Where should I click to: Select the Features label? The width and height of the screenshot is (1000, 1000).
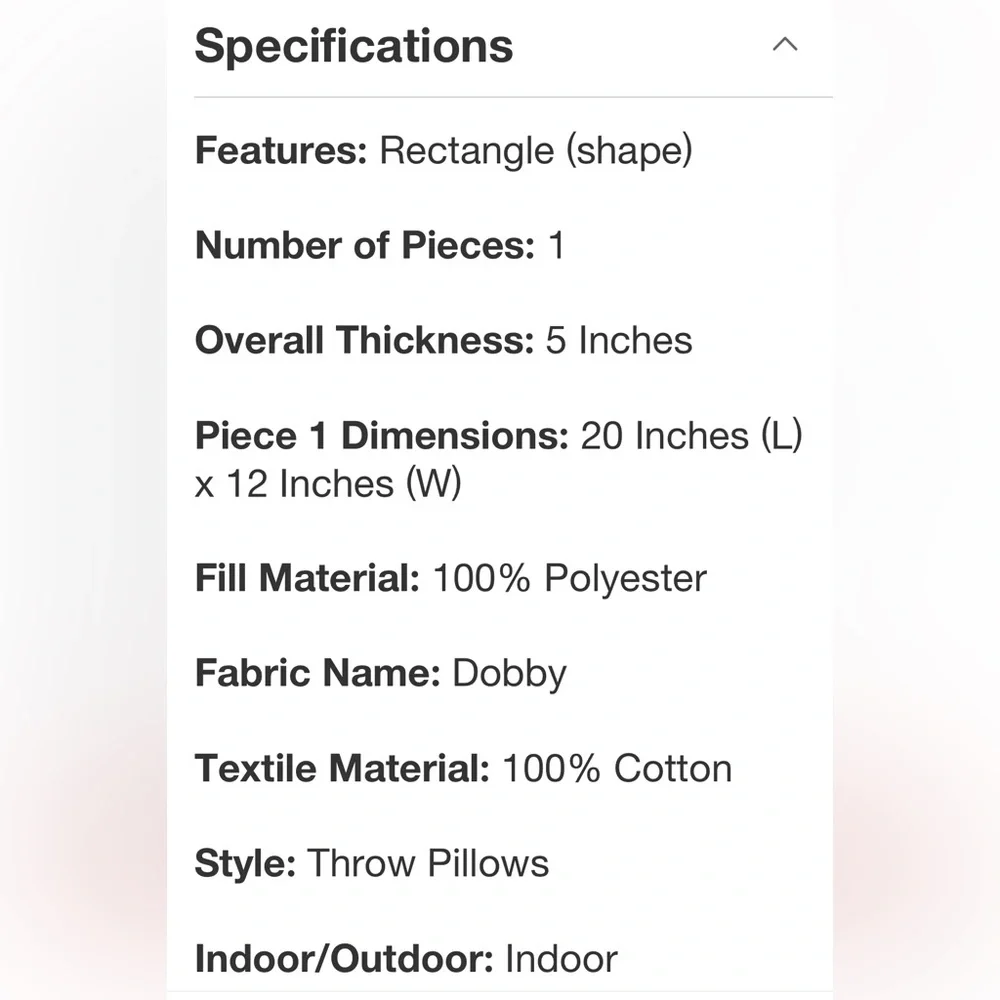click(x=281, y=151)
